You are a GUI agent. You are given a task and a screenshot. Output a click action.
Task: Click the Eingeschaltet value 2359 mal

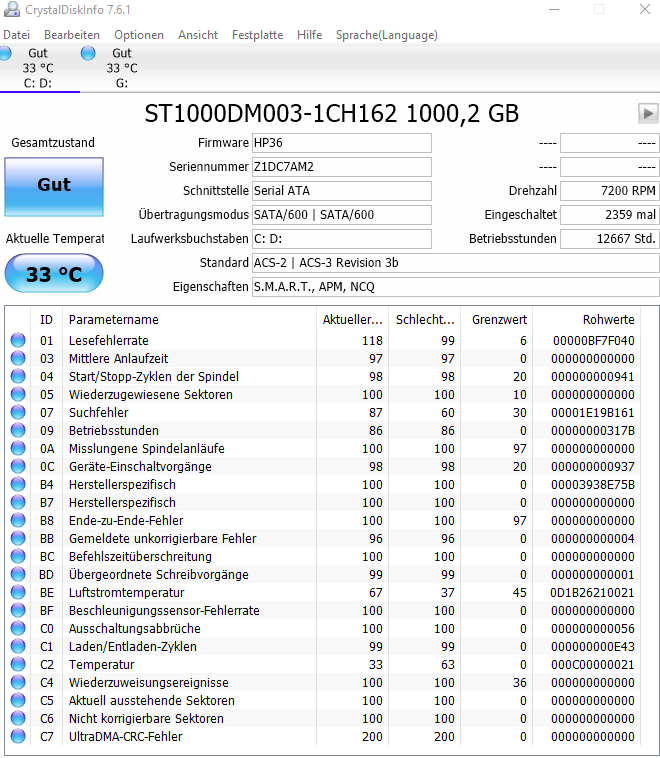(610, 215)
